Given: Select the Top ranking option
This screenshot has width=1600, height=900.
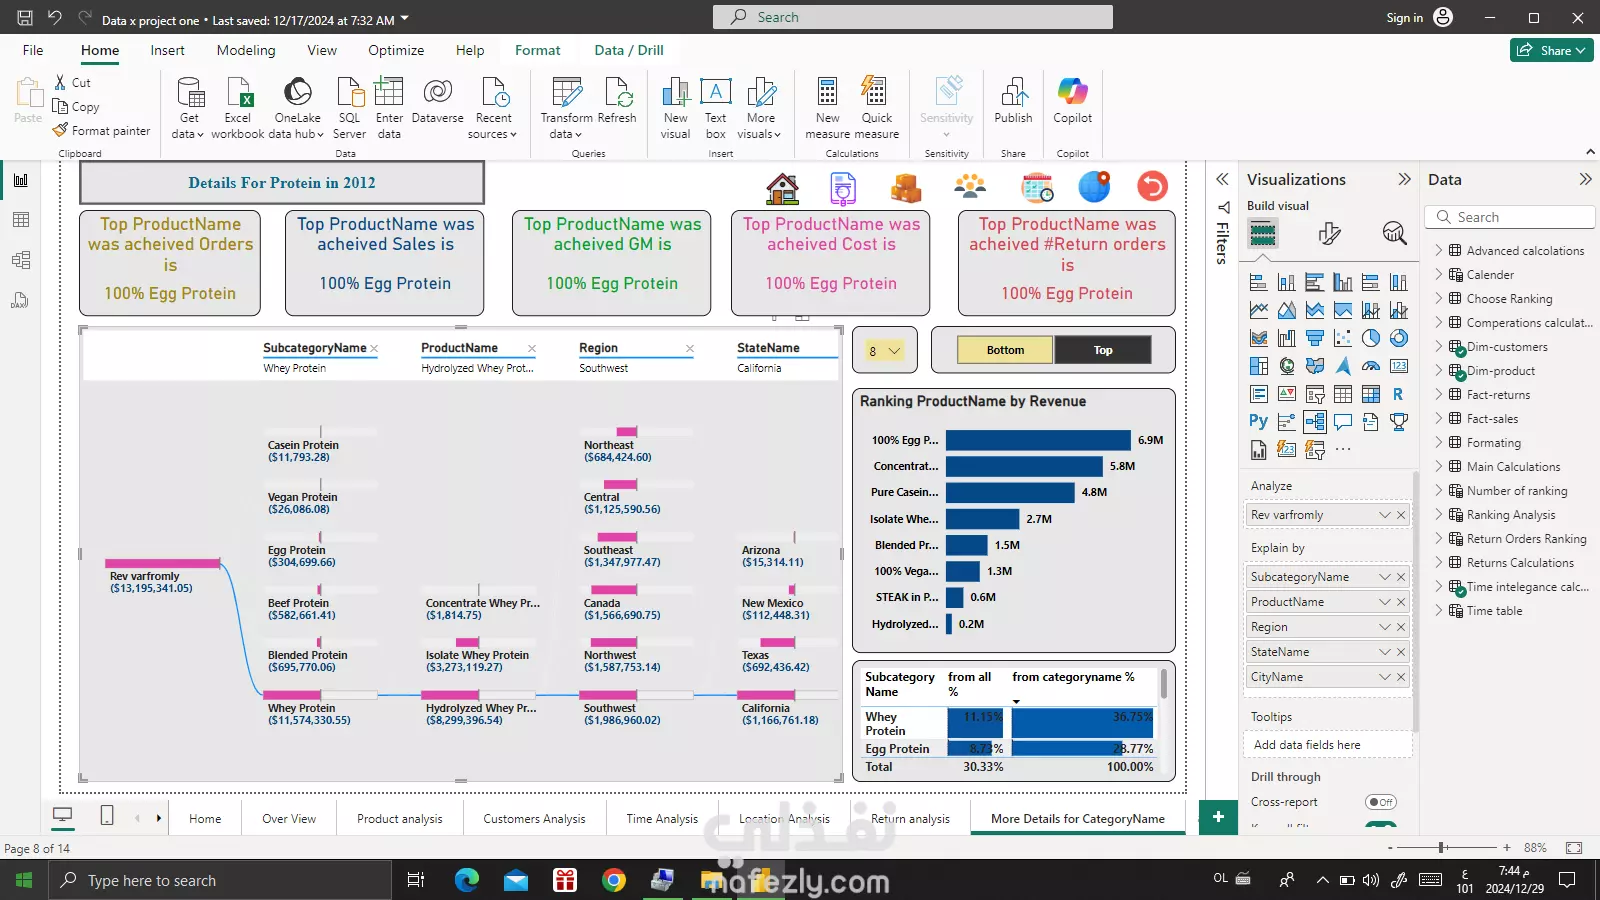Looking at the screenshot, I should click(x=1103, y=350).
